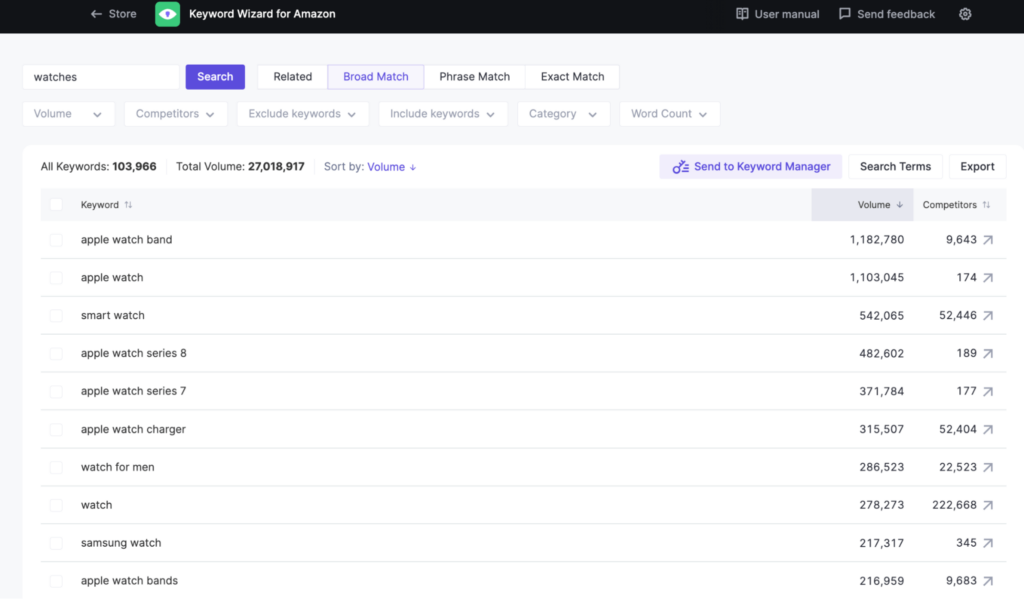Click the purple Search button
This screenshot has height=599, width=1024.
point(215,76)
